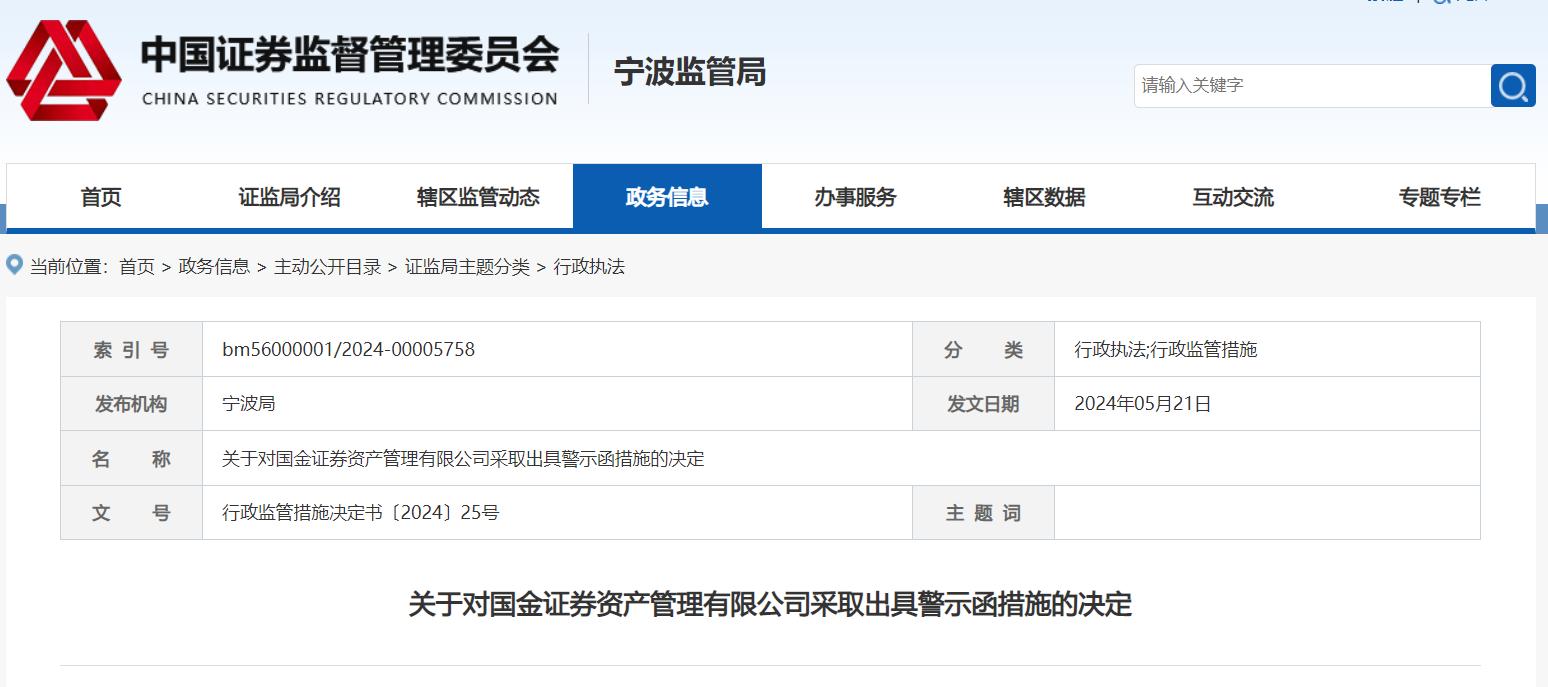
Task: Open the 首页 navigation tab
Action: [x=101, y=198]
